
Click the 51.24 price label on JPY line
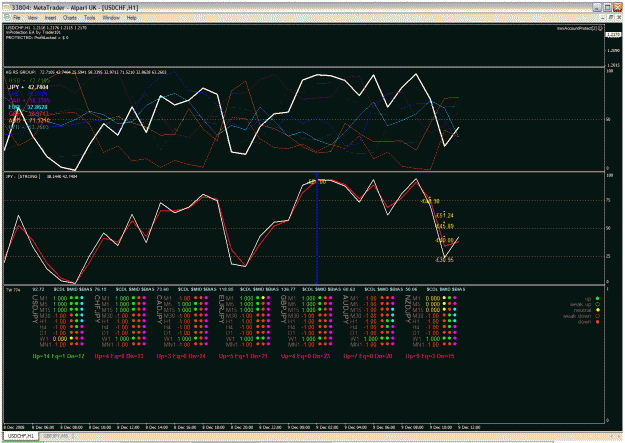[444, 216]
